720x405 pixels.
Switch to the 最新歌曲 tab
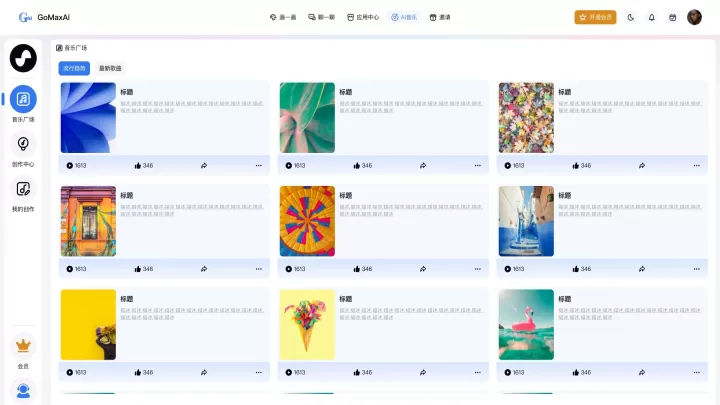tap(110, 68)
